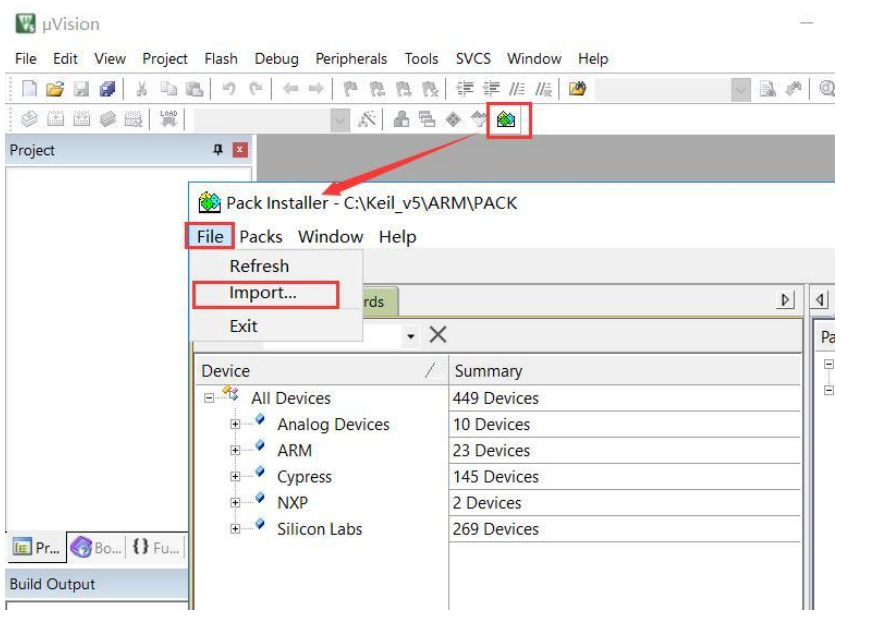874x618 pixels.
Task: Expand the Cypress device node
Action: tap(235, 476)
